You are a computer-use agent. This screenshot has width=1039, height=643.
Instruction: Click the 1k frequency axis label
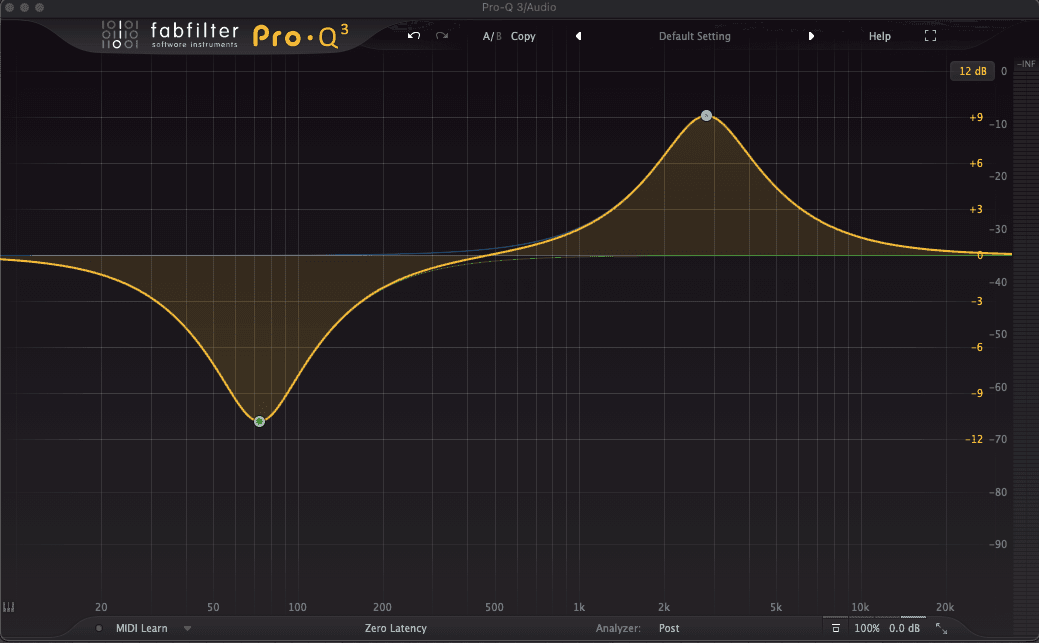(579, 607)
